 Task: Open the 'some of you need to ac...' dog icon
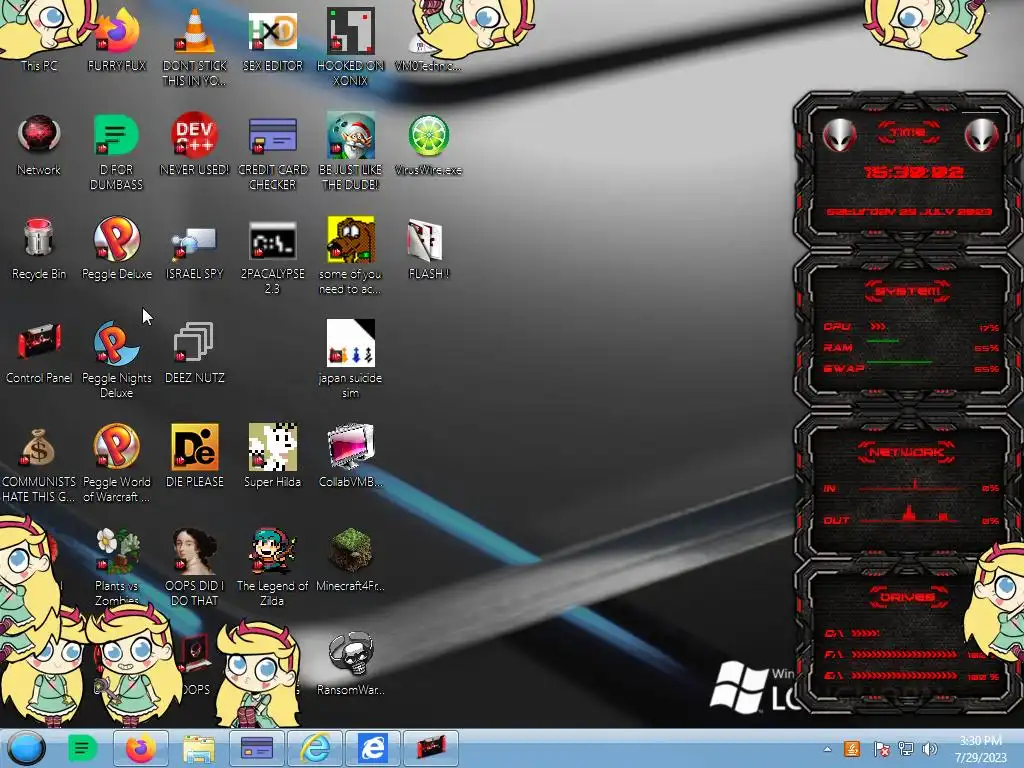pos(351,256)
